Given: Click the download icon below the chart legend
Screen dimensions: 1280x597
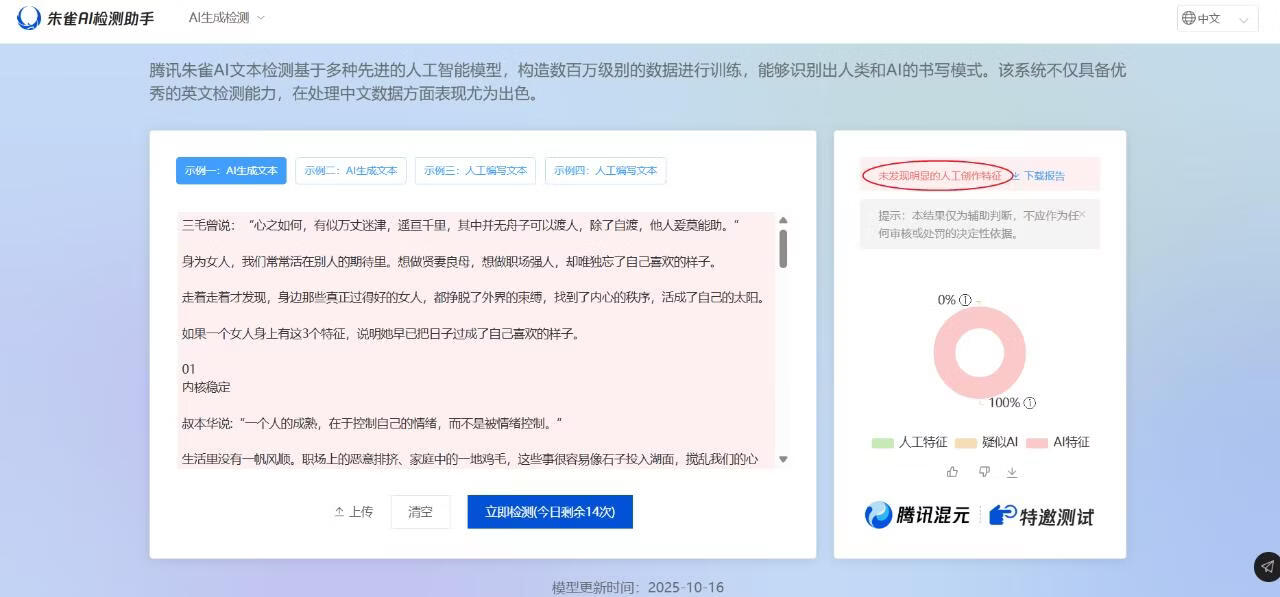Looking at the screenshot, I should click(1012, 471).
